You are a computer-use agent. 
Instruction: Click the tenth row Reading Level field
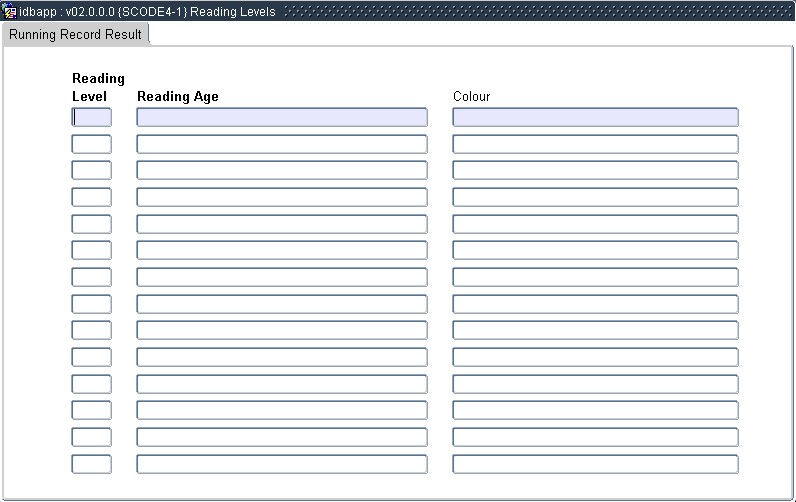point(92,357)
